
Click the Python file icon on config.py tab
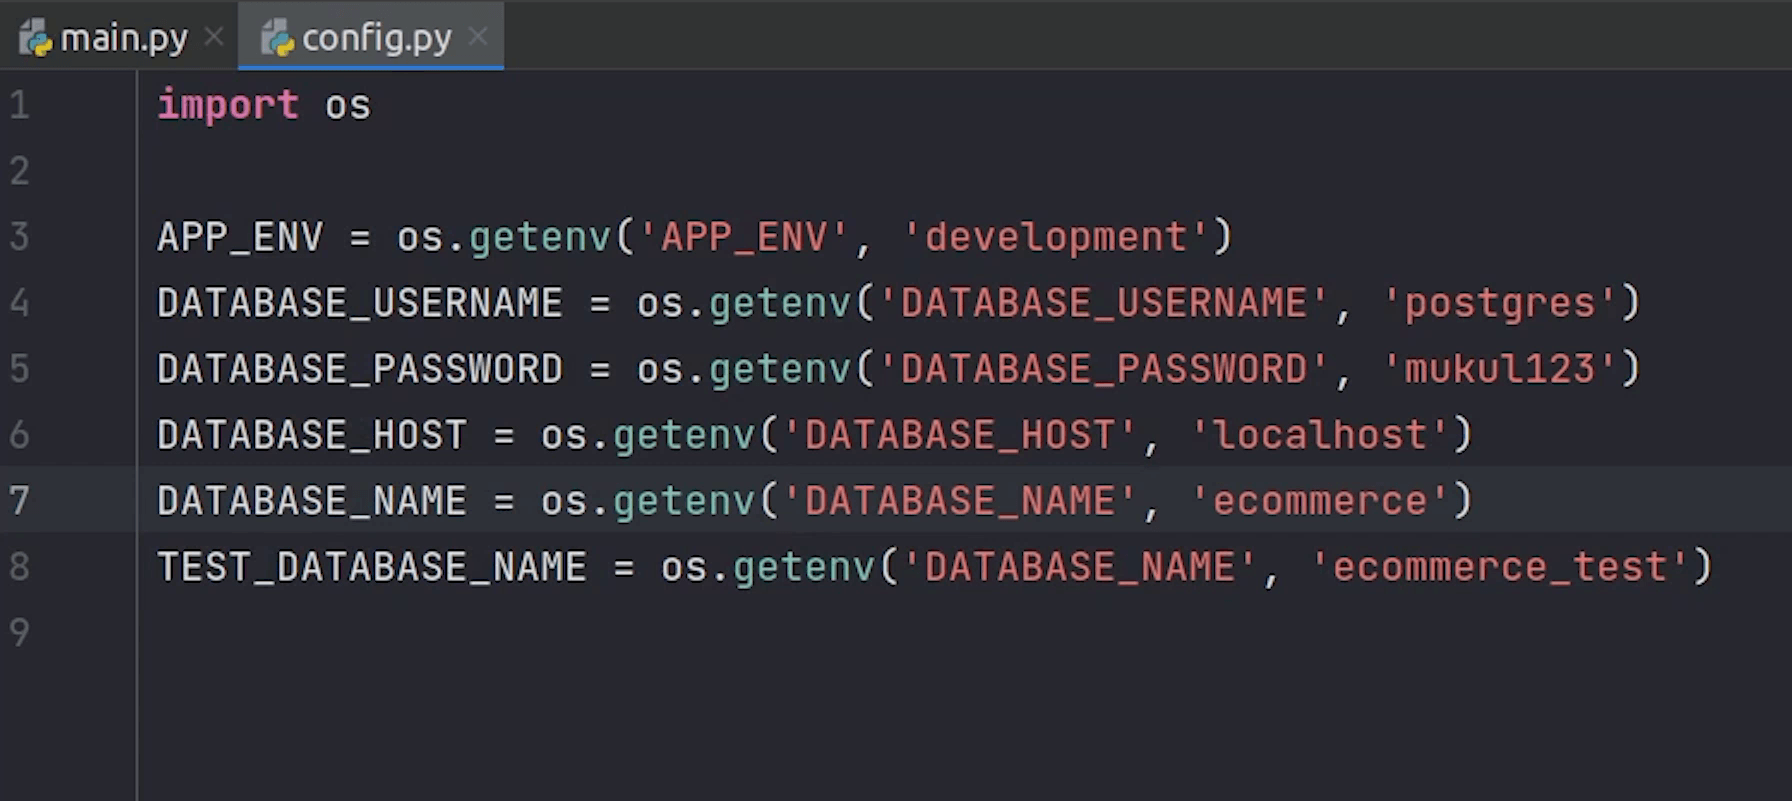(277, 38)
